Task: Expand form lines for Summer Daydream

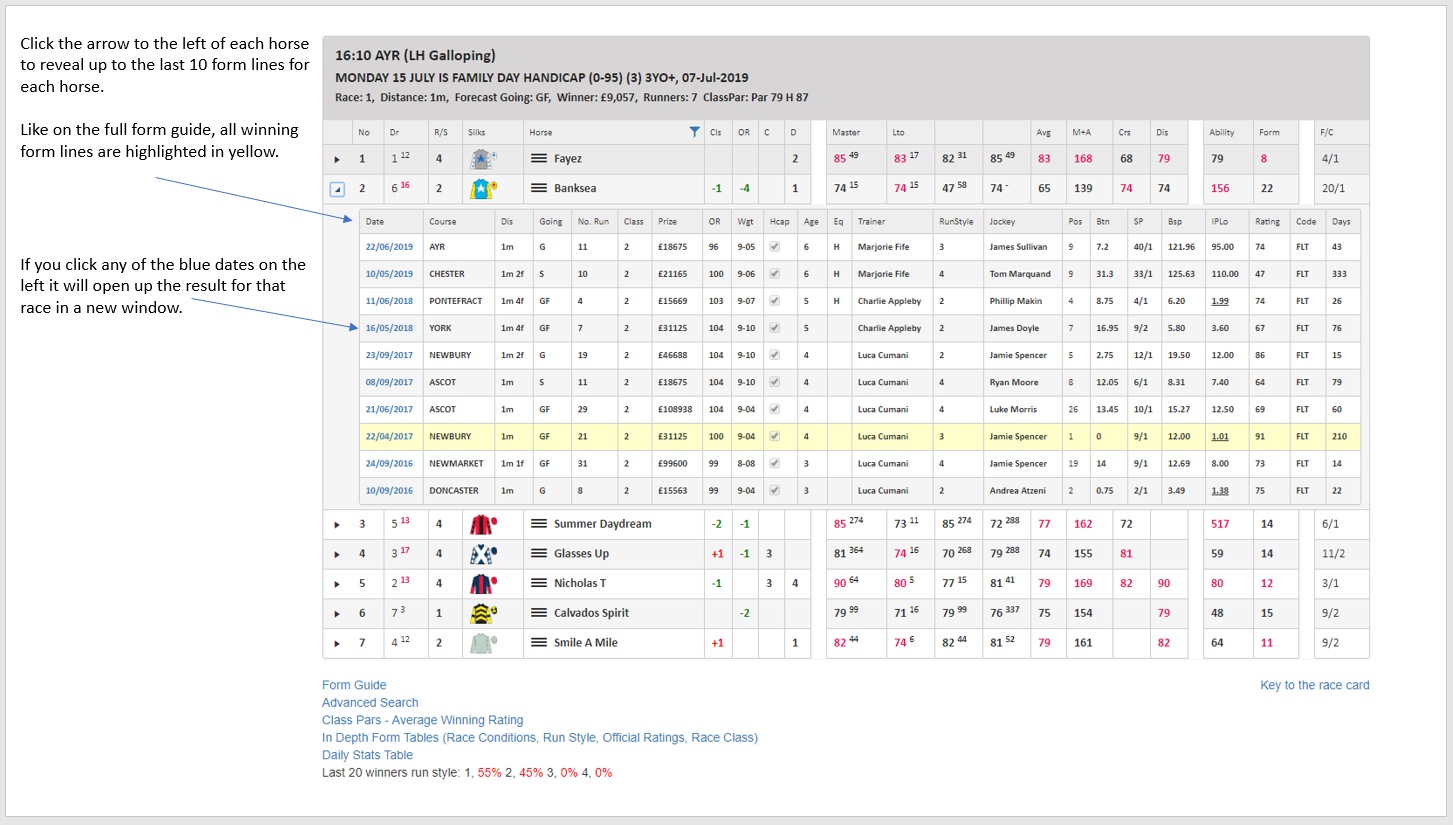Action: coord(337,524)
